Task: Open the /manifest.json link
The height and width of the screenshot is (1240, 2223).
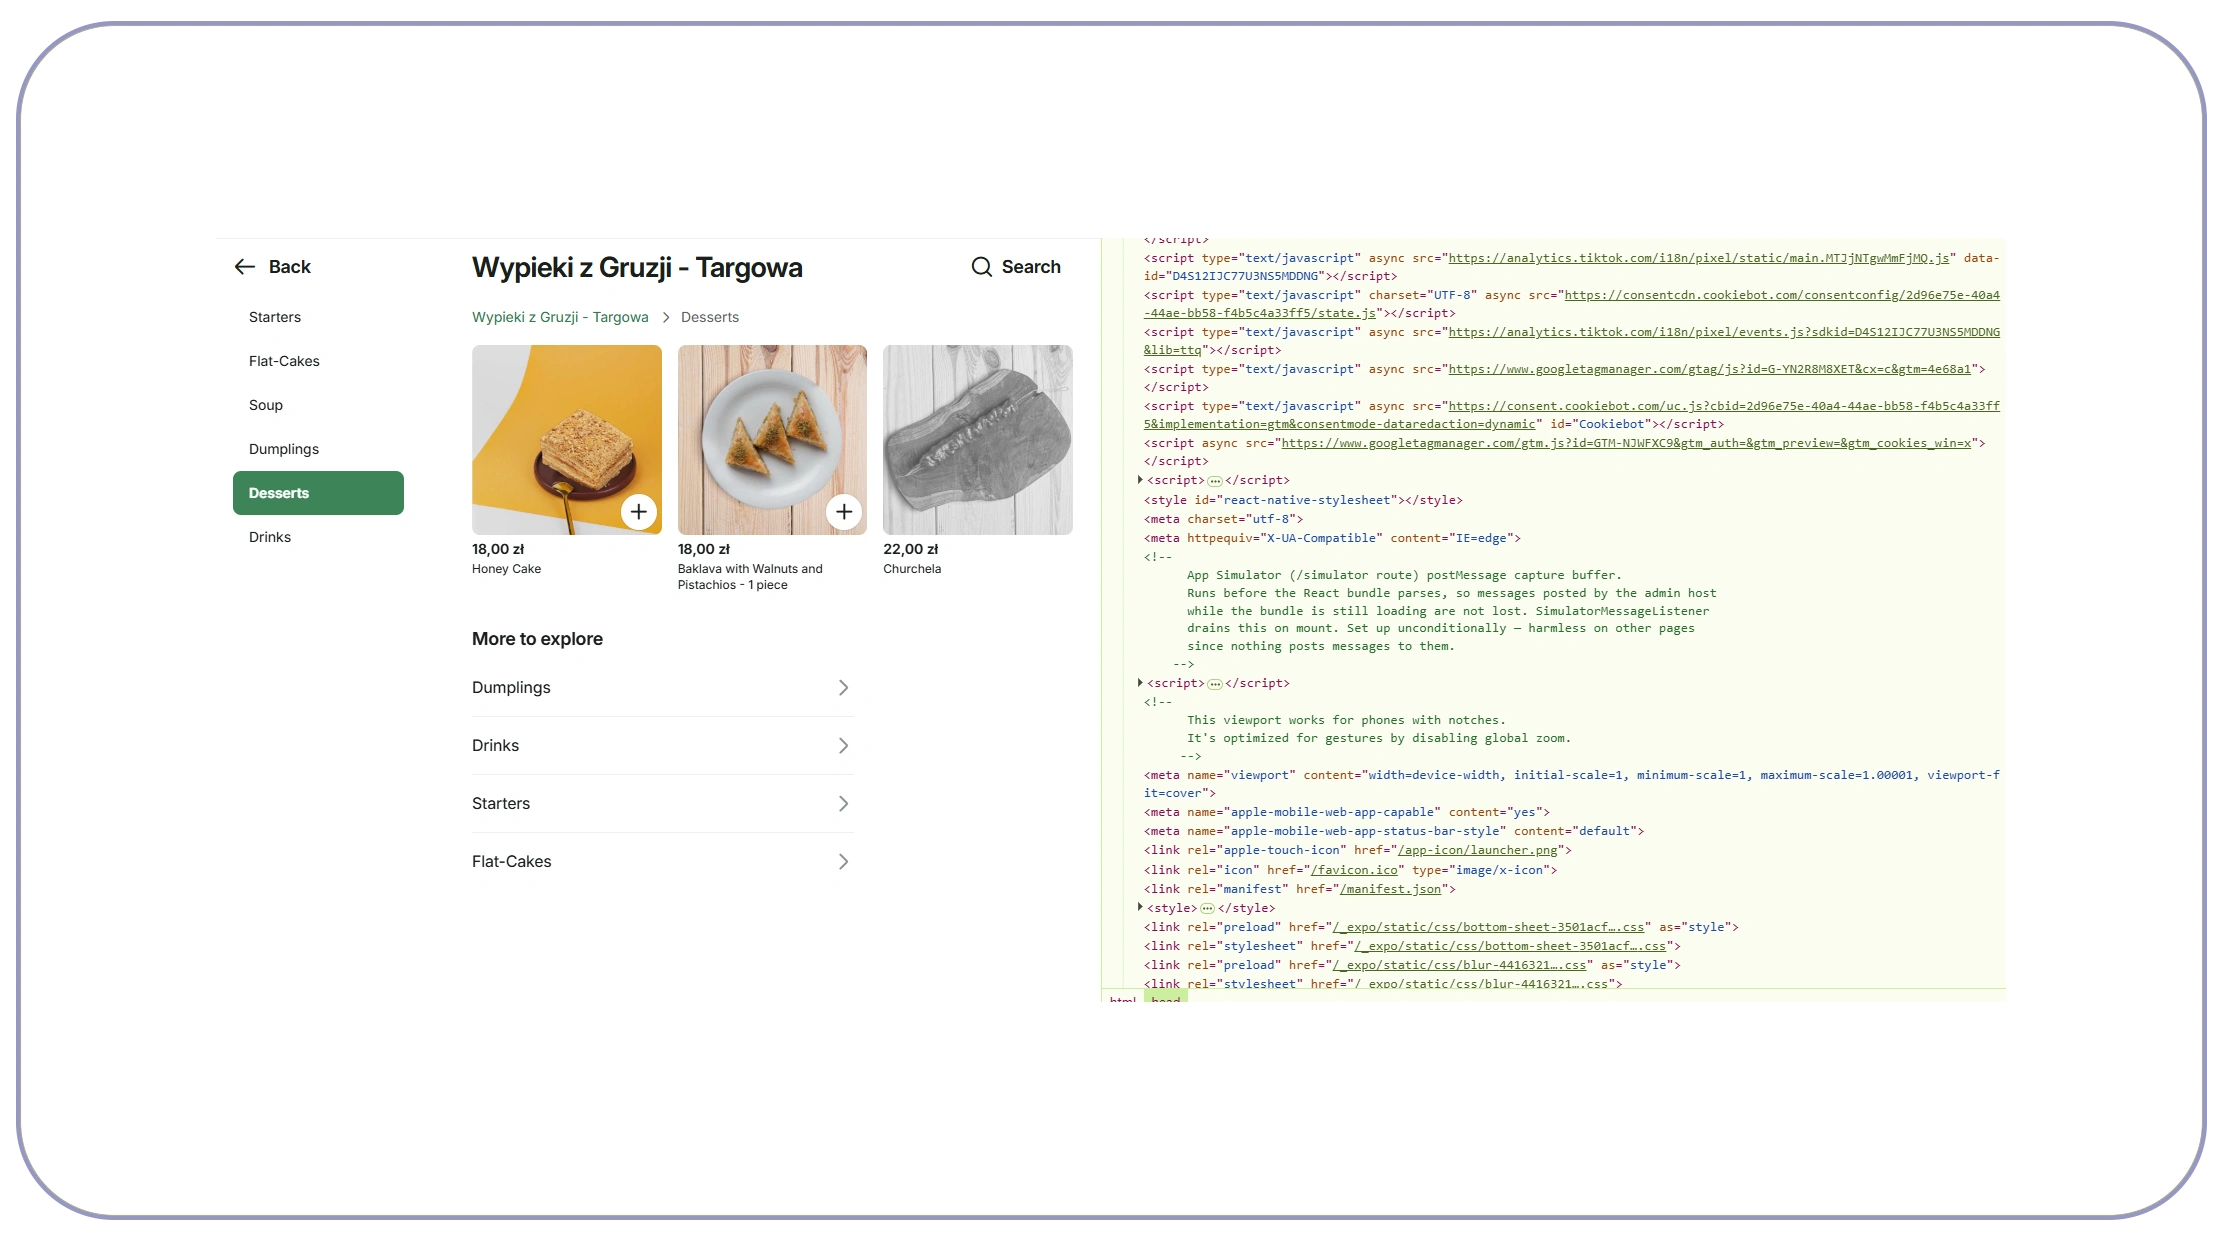Action: (x=1391, y=889)
